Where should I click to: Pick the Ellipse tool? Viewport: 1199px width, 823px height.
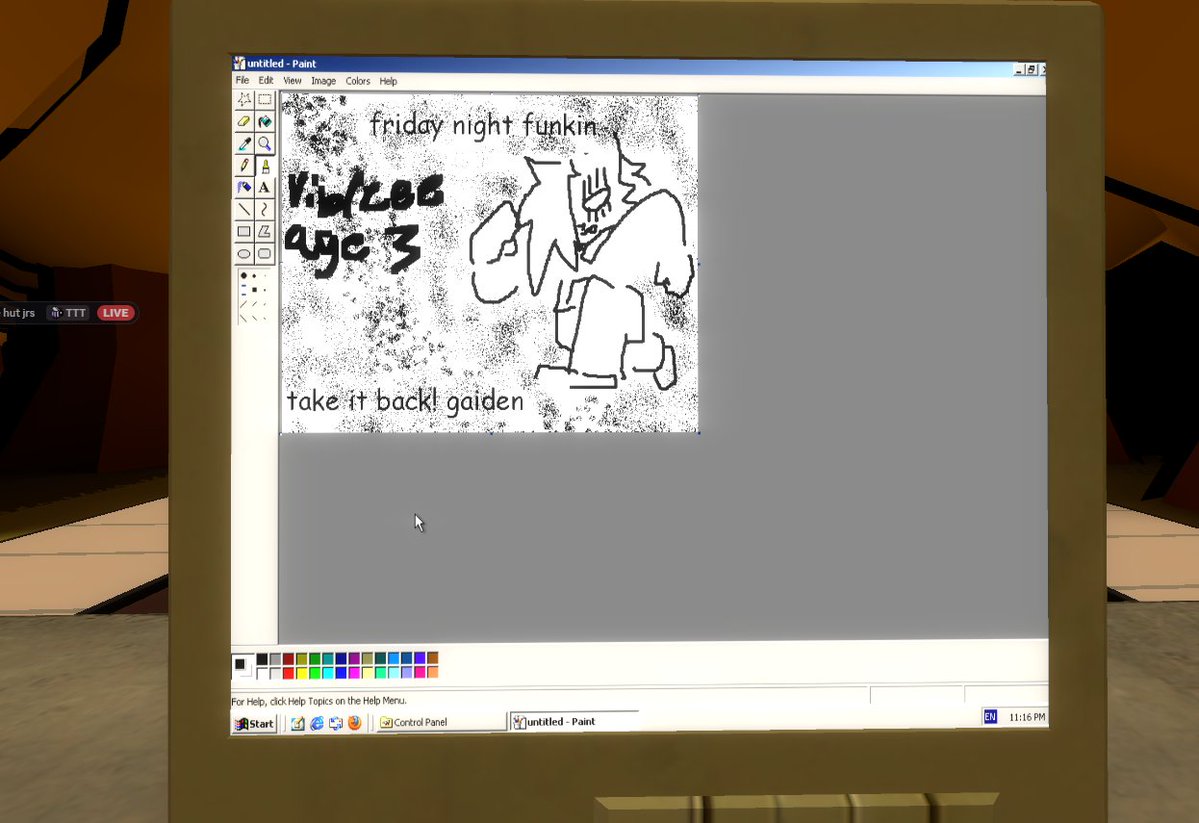coord(244,253)
